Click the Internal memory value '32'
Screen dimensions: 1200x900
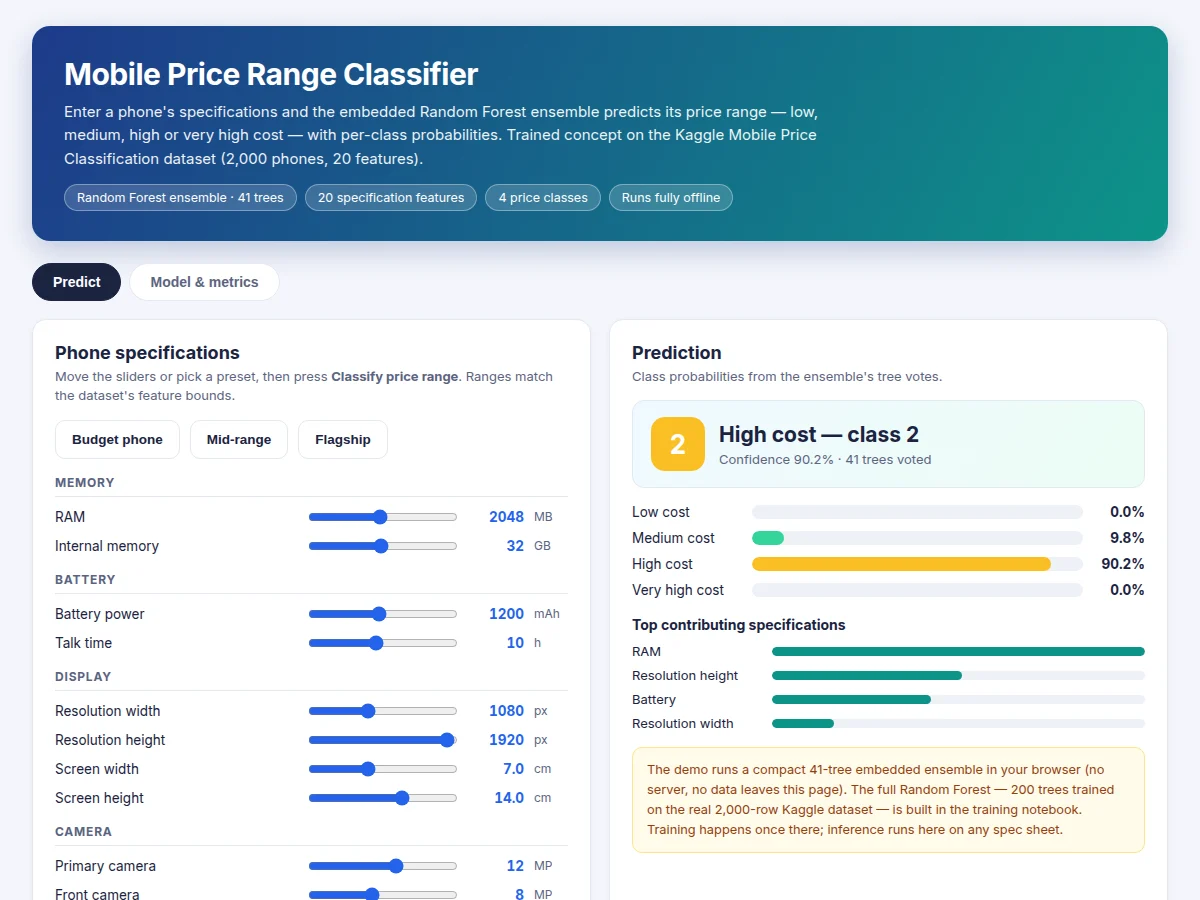[x=515, y=546]
